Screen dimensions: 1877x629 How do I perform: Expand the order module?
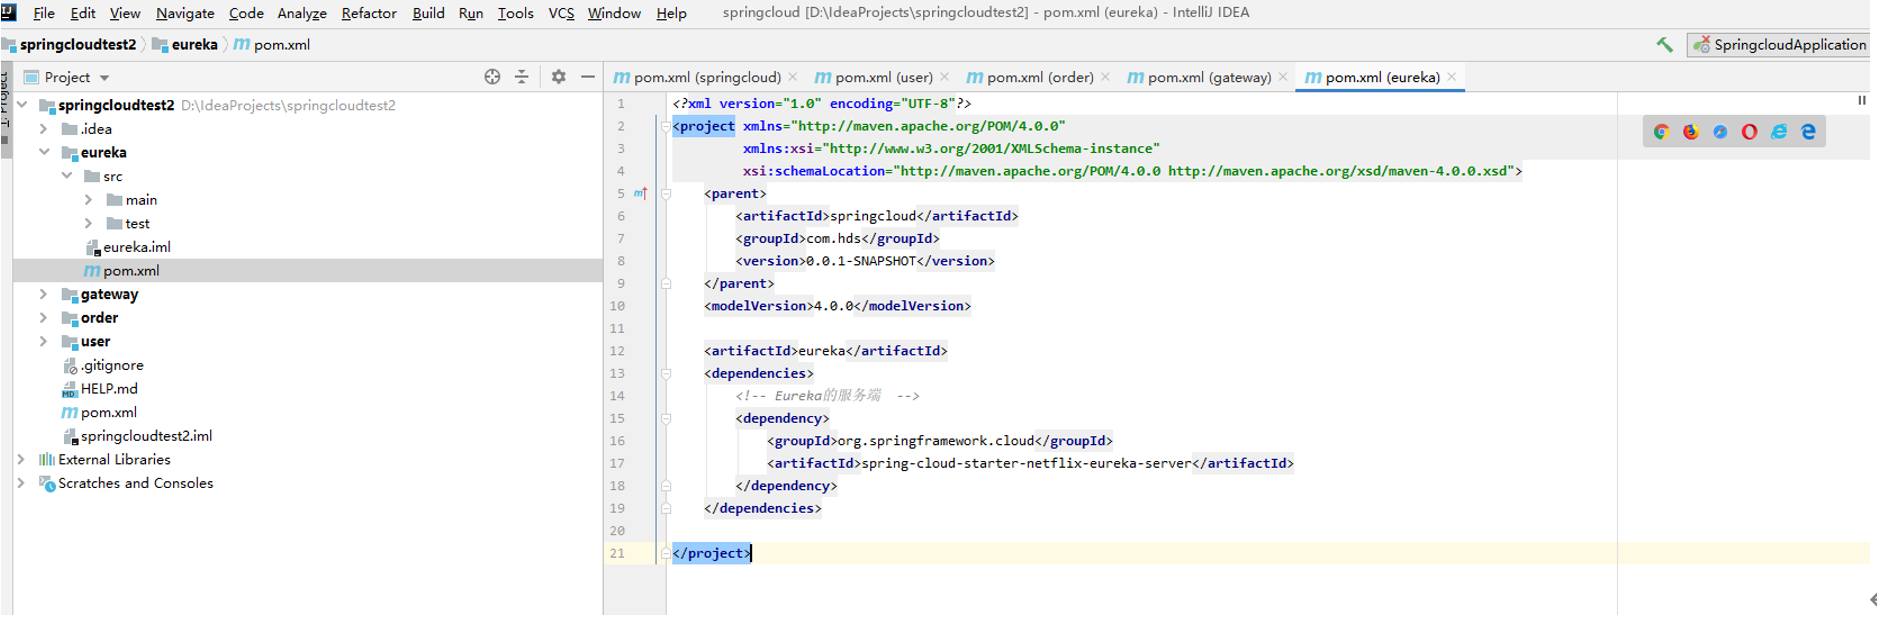tap(43, 318)
